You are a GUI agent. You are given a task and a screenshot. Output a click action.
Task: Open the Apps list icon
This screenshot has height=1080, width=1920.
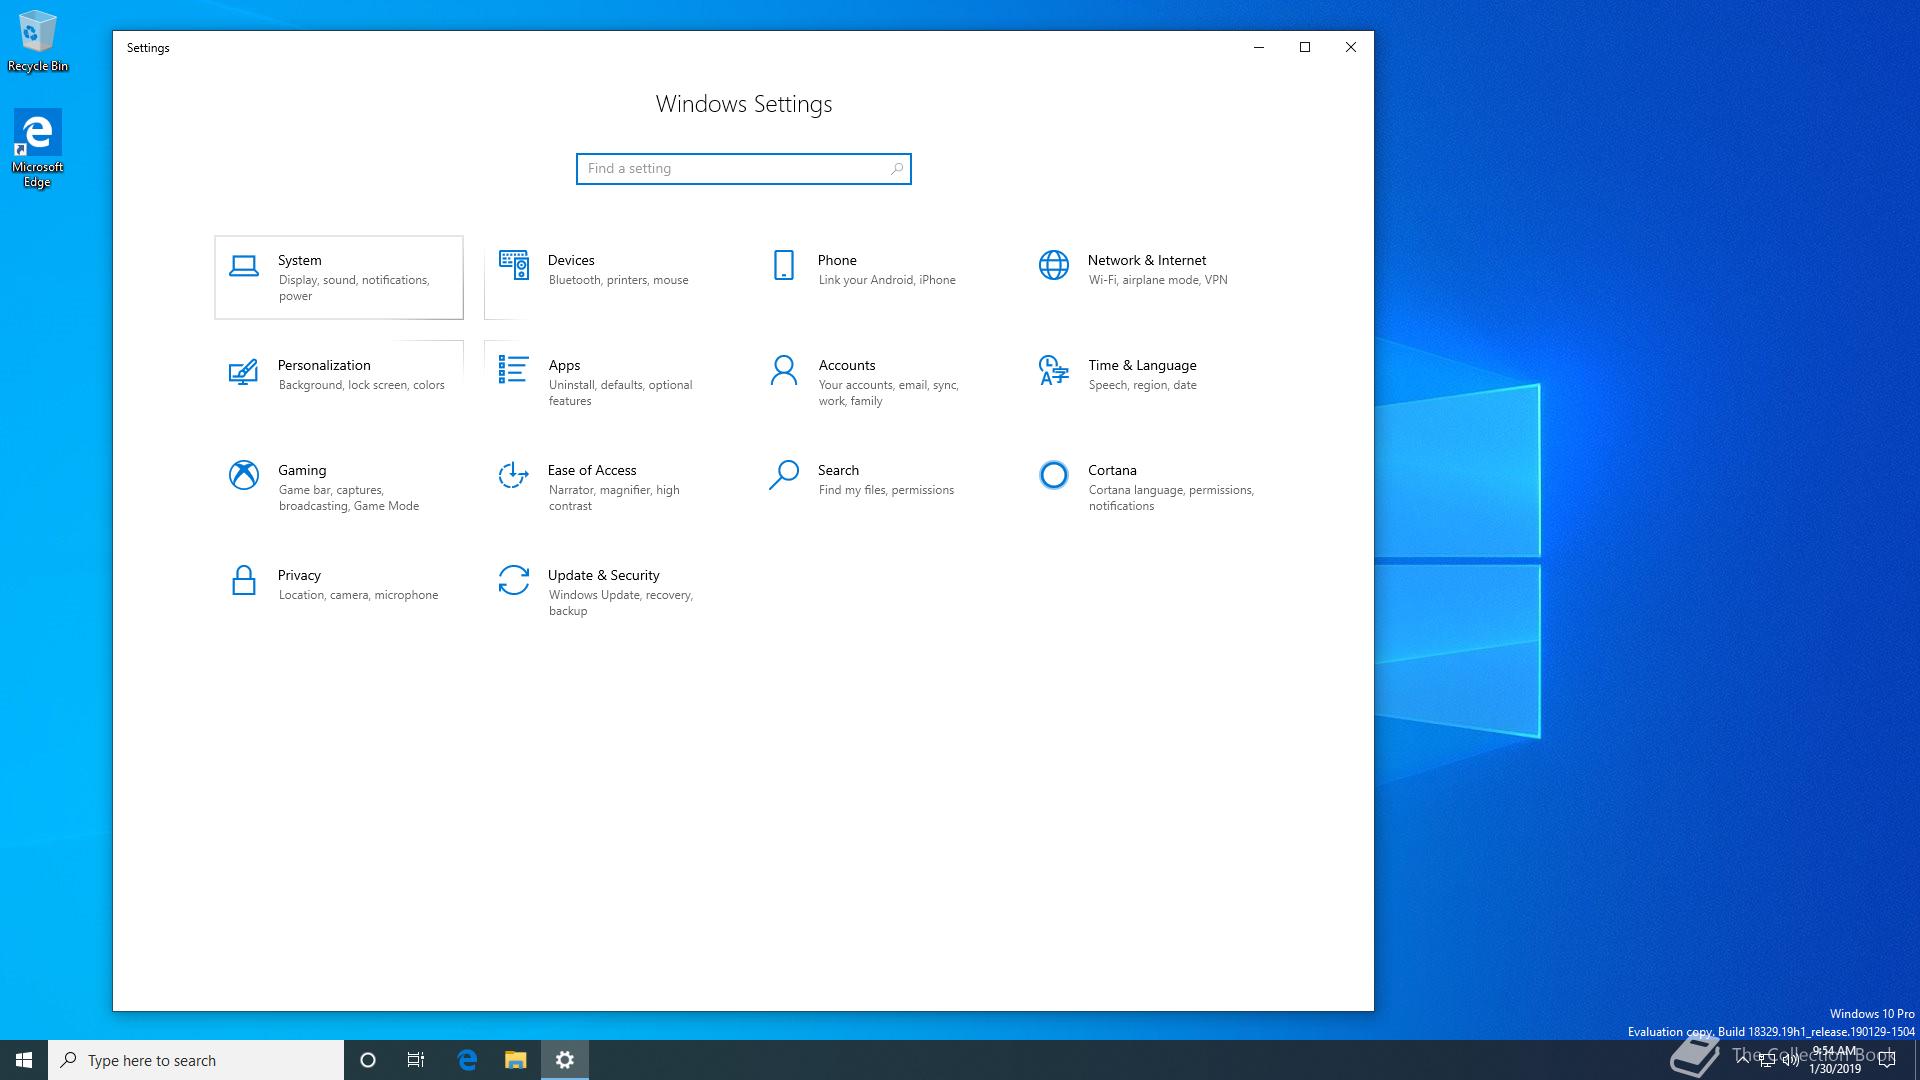point(514,370)
